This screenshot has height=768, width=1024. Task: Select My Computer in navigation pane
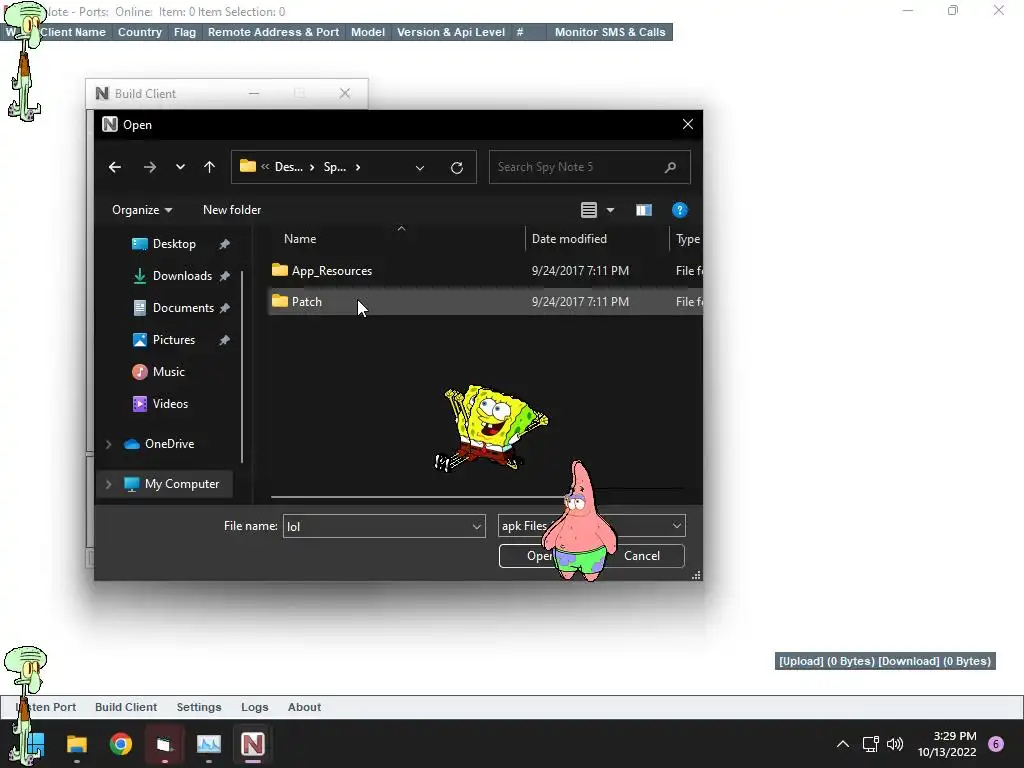(182, 484)
